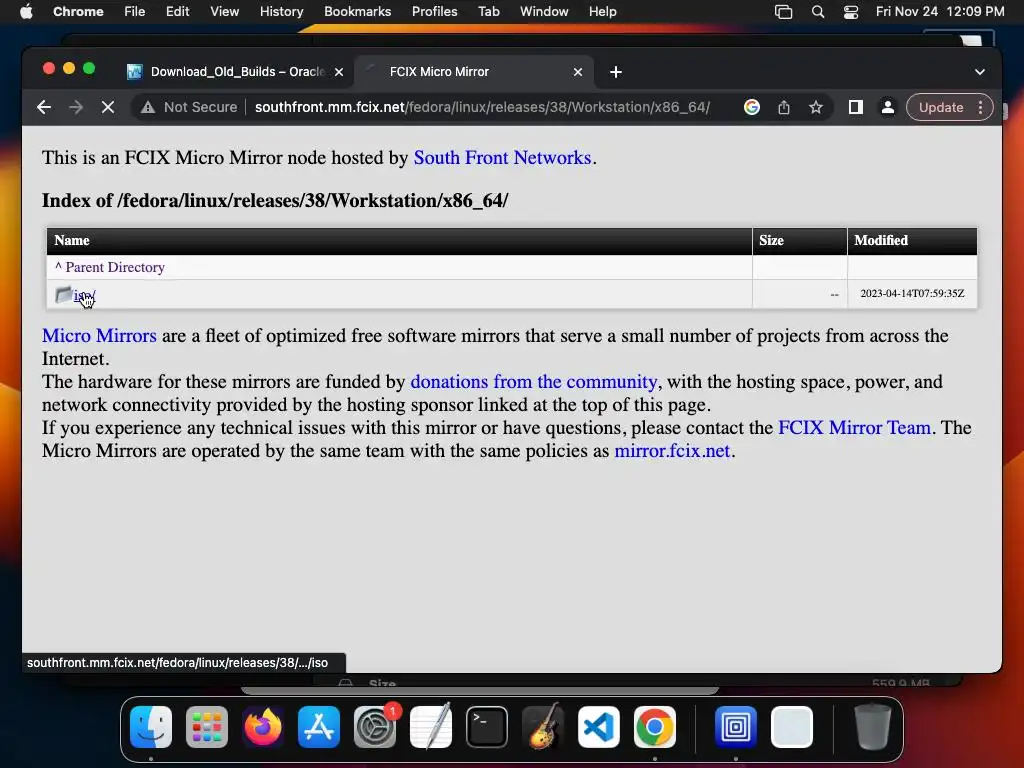Open the Chrome profile avatar icon
Image resolution: width=1024 pixels, height=768 pixels.
point(888,107)
